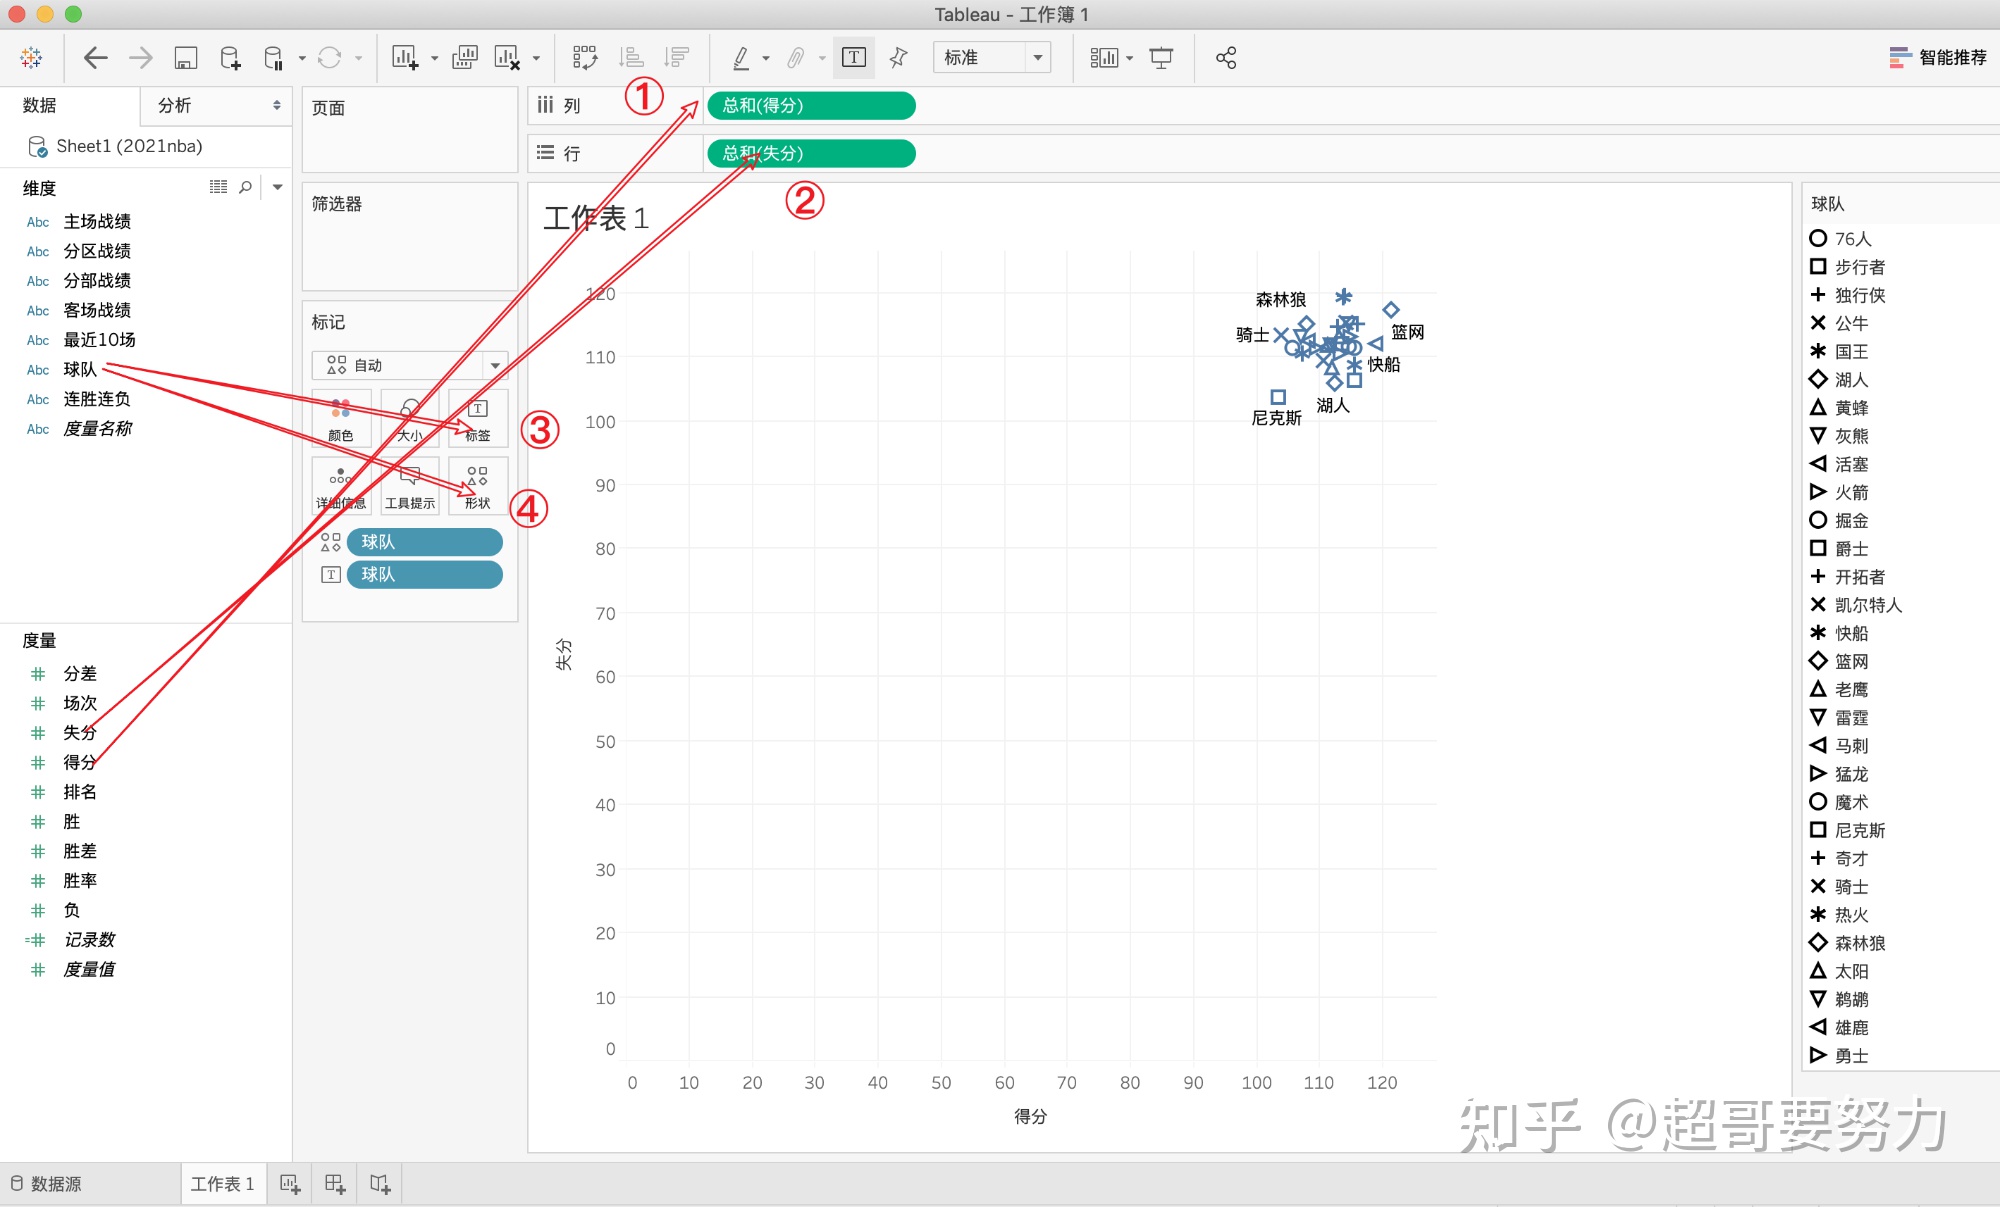Expand the highlight dropdown arrow
This screenshot has width=2000, height=1207.
click(x=766, y=59)
